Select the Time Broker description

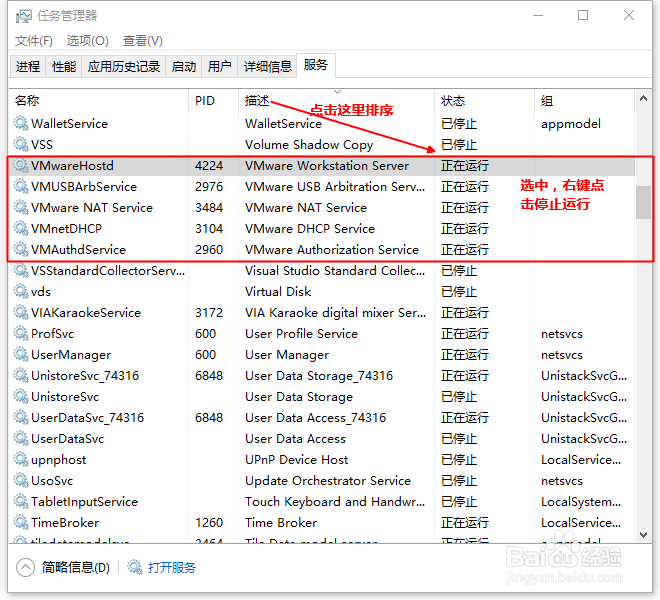(x=281, y=523)
